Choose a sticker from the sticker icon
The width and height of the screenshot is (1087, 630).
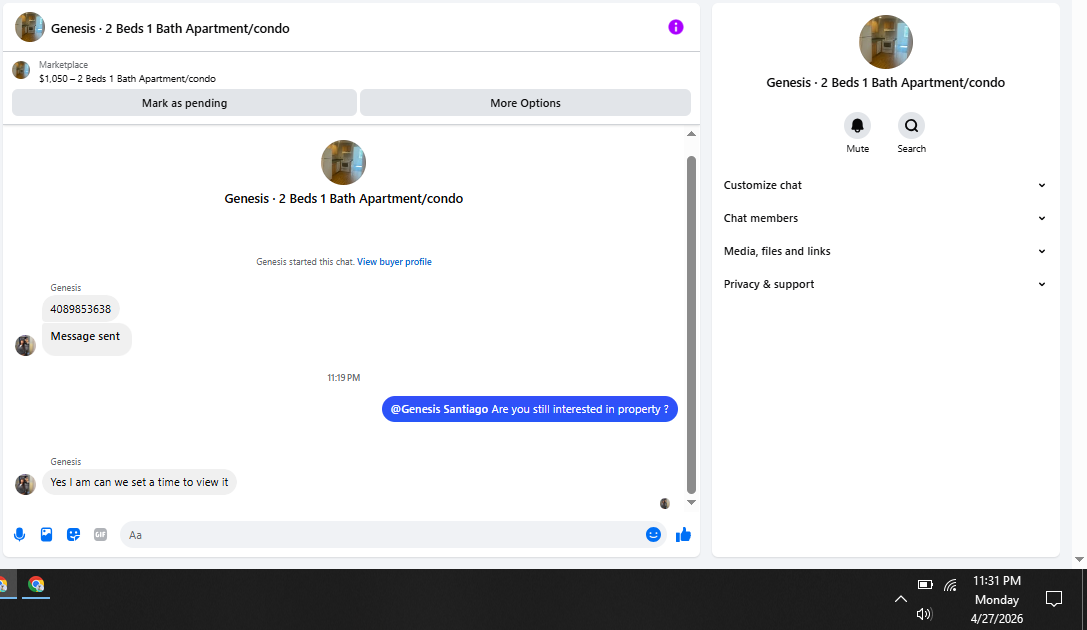click(x=73, y=534)
